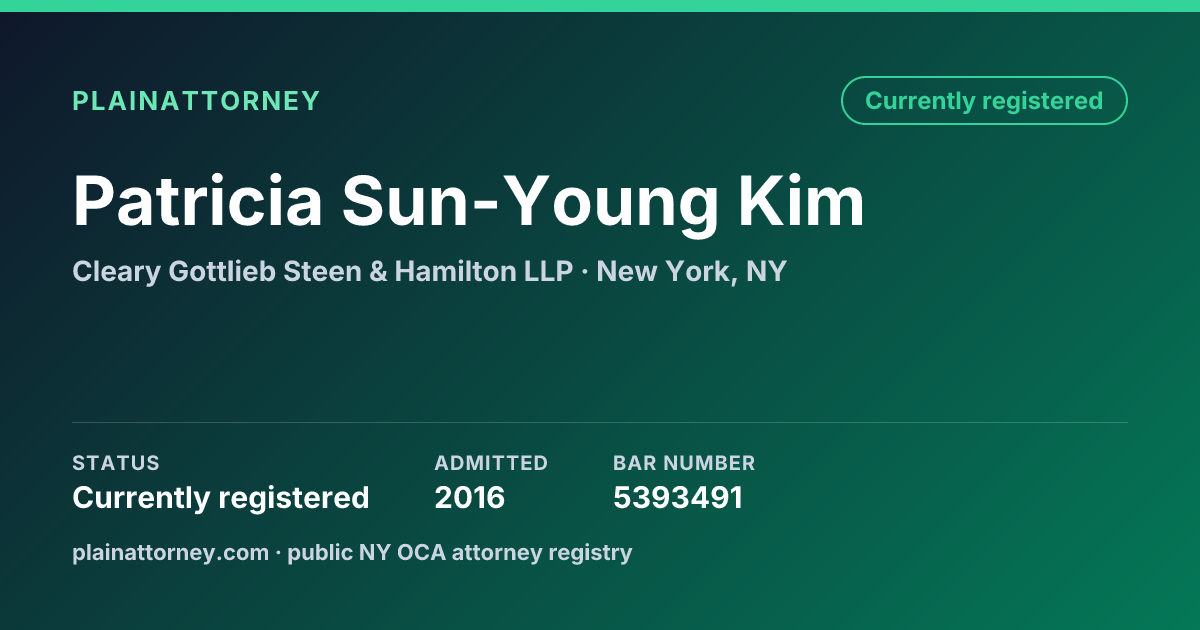Click the green accent bar at top
This screenshot has width=1200, height=630.
[x=600, y=6]
